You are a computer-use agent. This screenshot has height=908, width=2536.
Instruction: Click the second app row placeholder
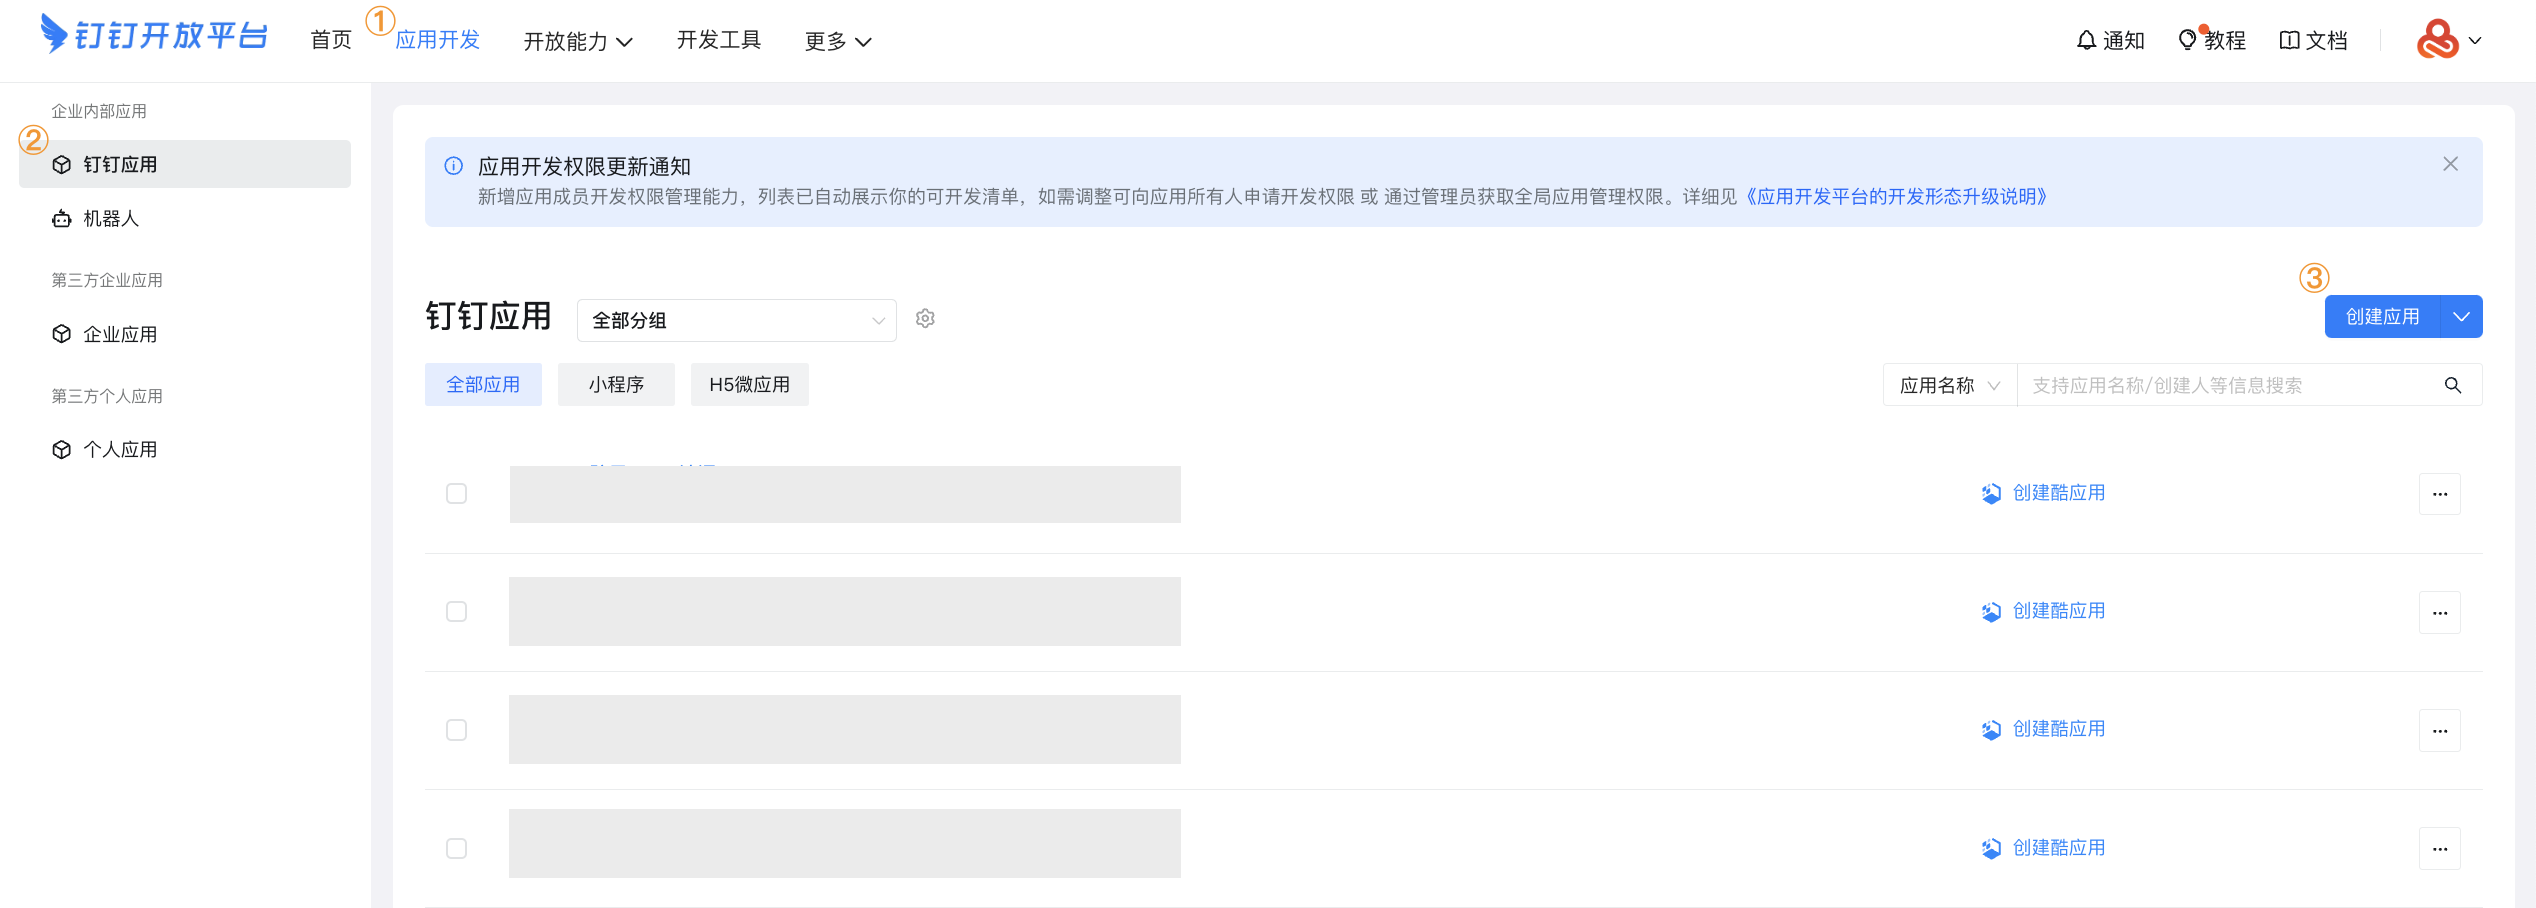845,612
